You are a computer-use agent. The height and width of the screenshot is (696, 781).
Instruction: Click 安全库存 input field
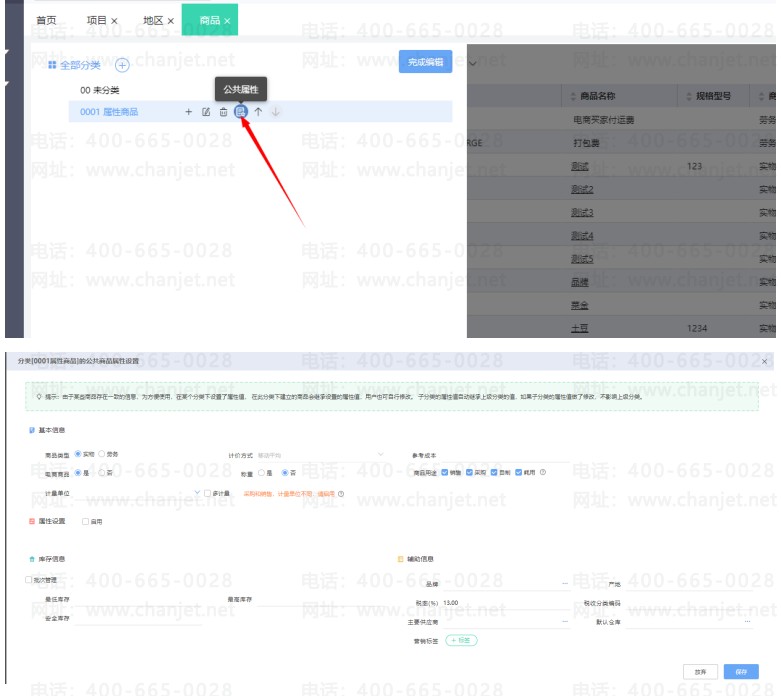(x=138, y=618)
